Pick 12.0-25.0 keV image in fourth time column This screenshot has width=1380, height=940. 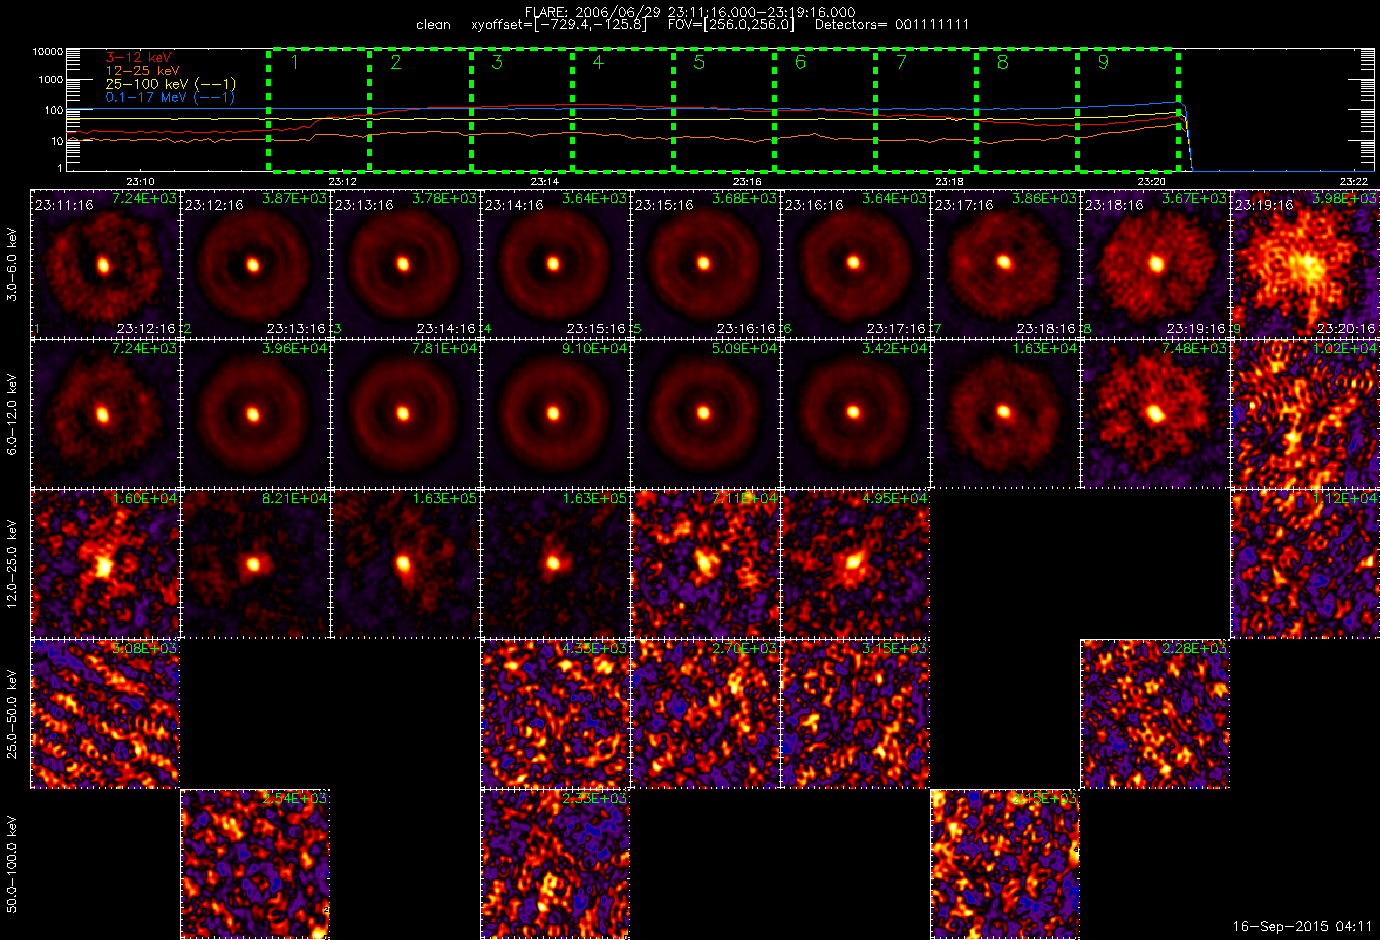click(x=556, y=564)
